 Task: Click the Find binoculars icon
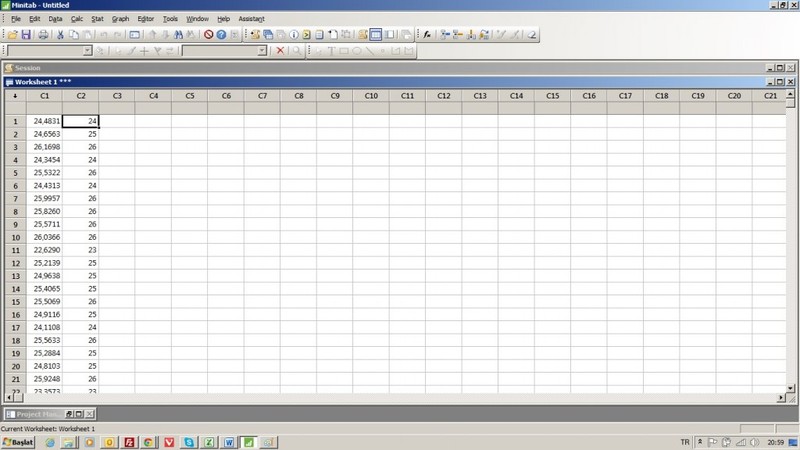[x=177, y=34]
